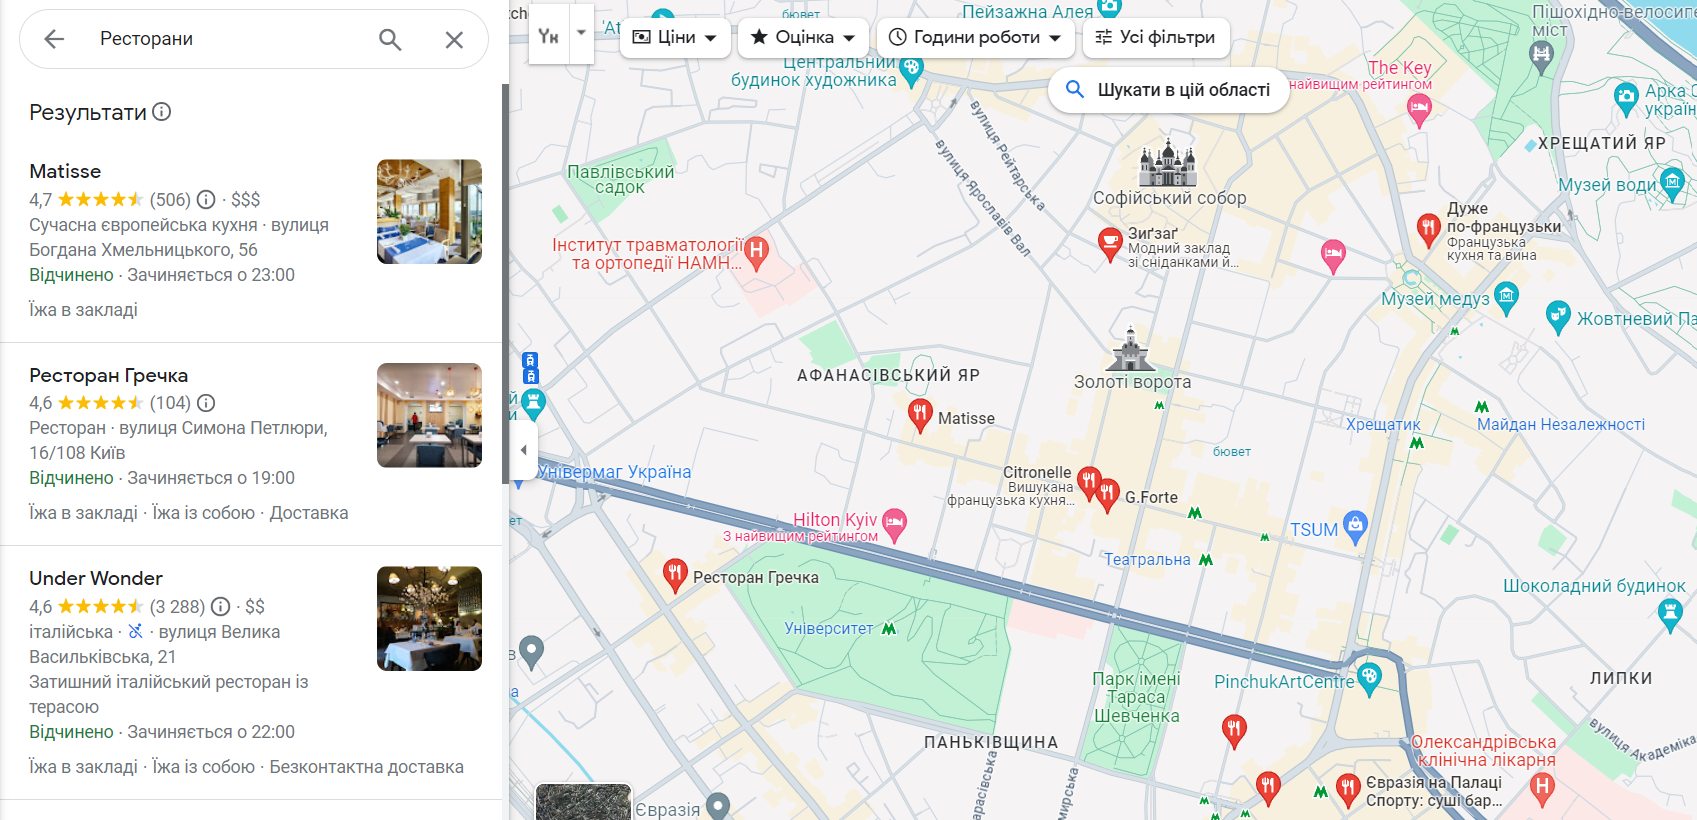This screenshot has width=1697, height=820.
Task: Open Усі фільтри all filters button
Action: point(1156,37)
